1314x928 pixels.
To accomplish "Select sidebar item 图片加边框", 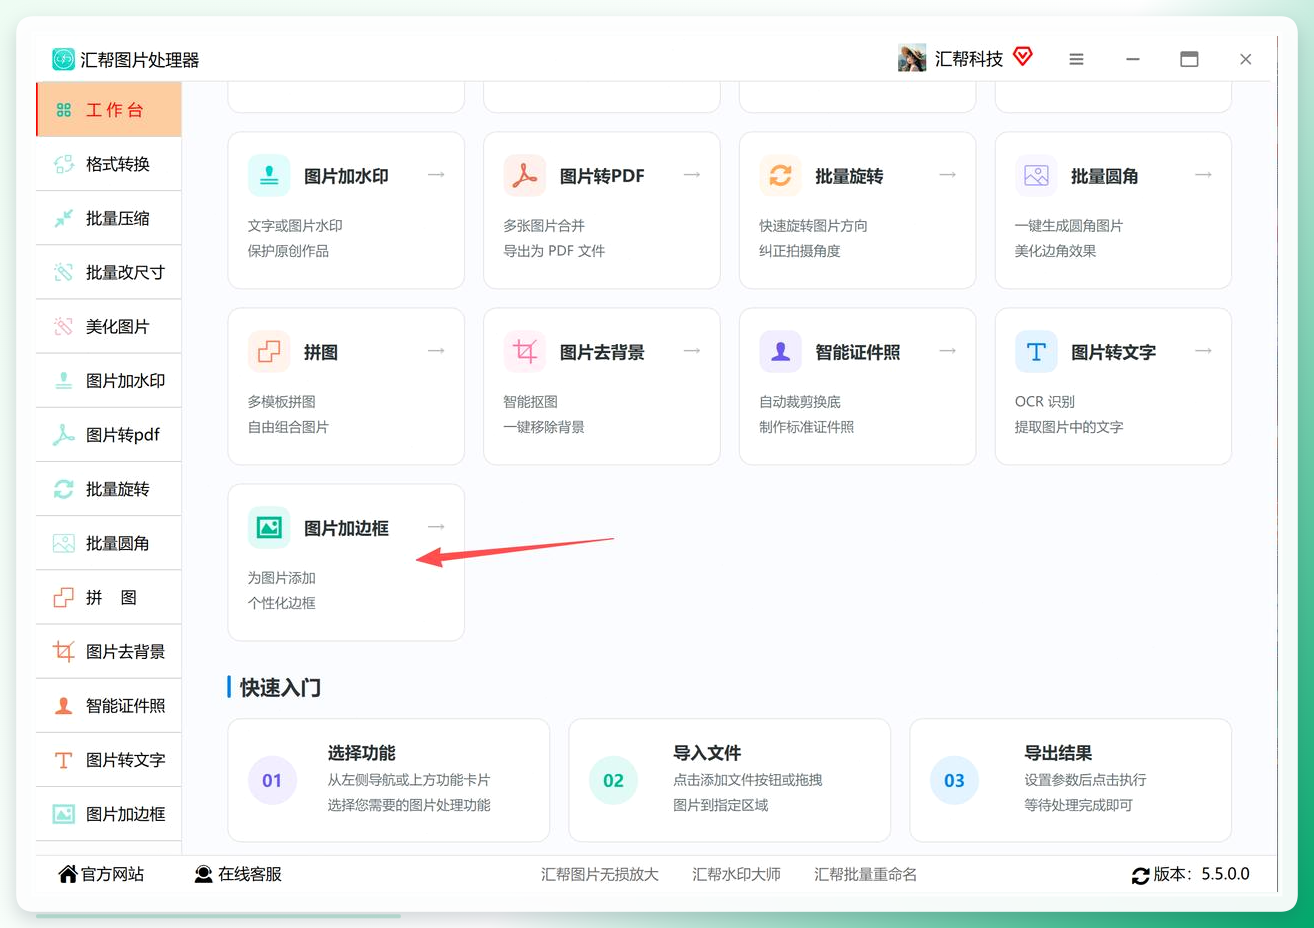I will (109, 814).
